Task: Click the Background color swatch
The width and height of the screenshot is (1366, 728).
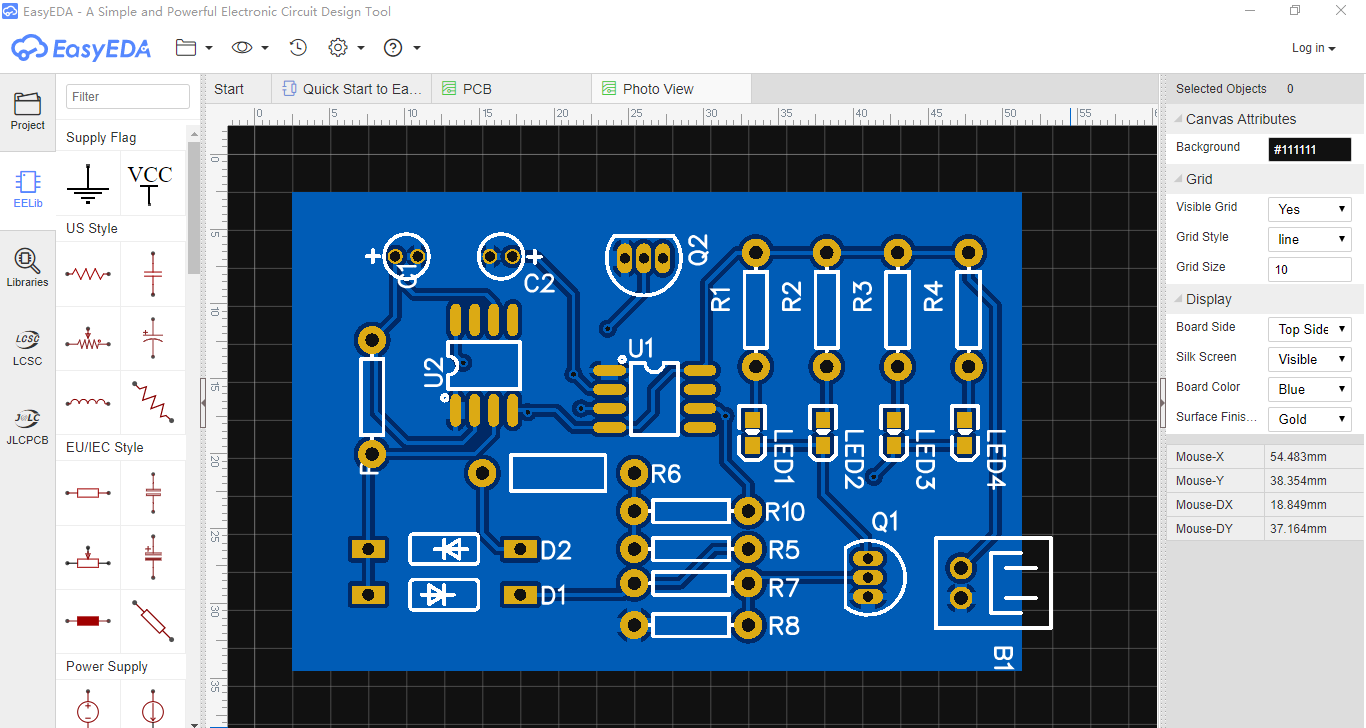Action: pos(1309,149)
